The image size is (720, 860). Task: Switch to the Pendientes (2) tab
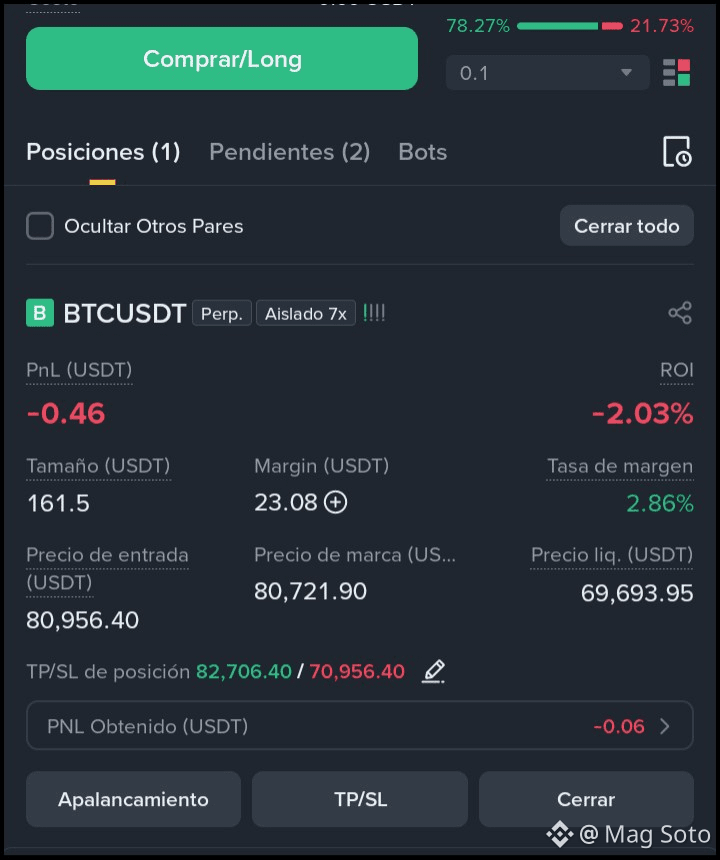click(290, 152)
